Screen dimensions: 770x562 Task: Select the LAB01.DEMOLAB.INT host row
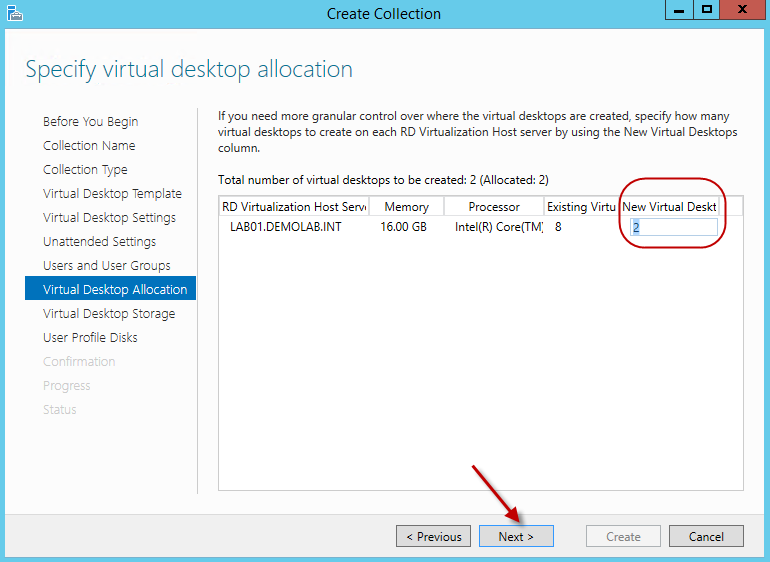[x=287, y=227]
